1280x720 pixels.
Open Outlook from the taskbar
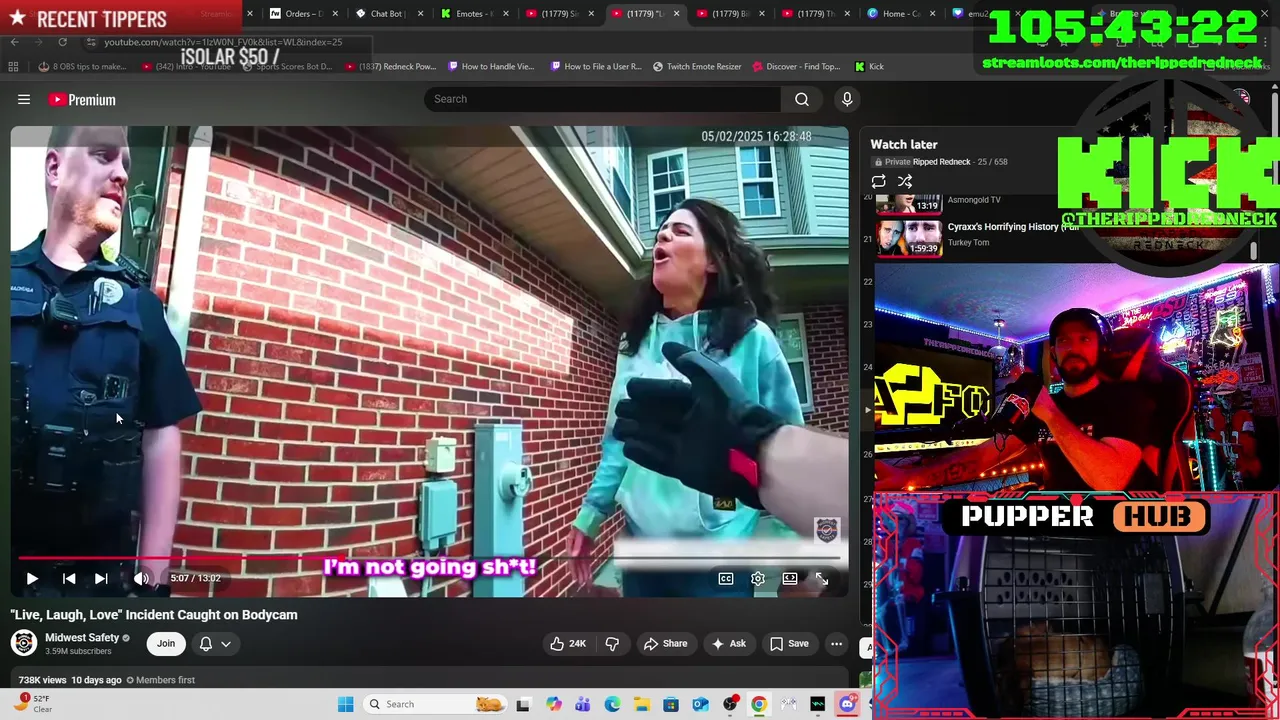tap(700, 704)
